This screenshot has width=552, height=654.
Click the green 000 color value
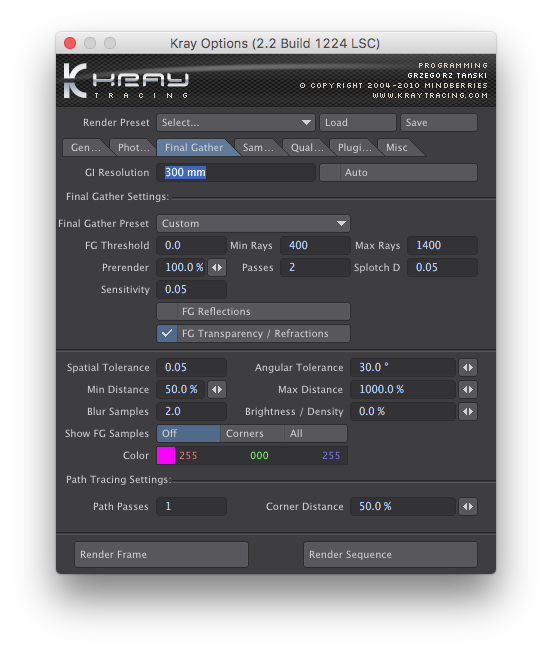pyautogui.click(x=259, y=455)
